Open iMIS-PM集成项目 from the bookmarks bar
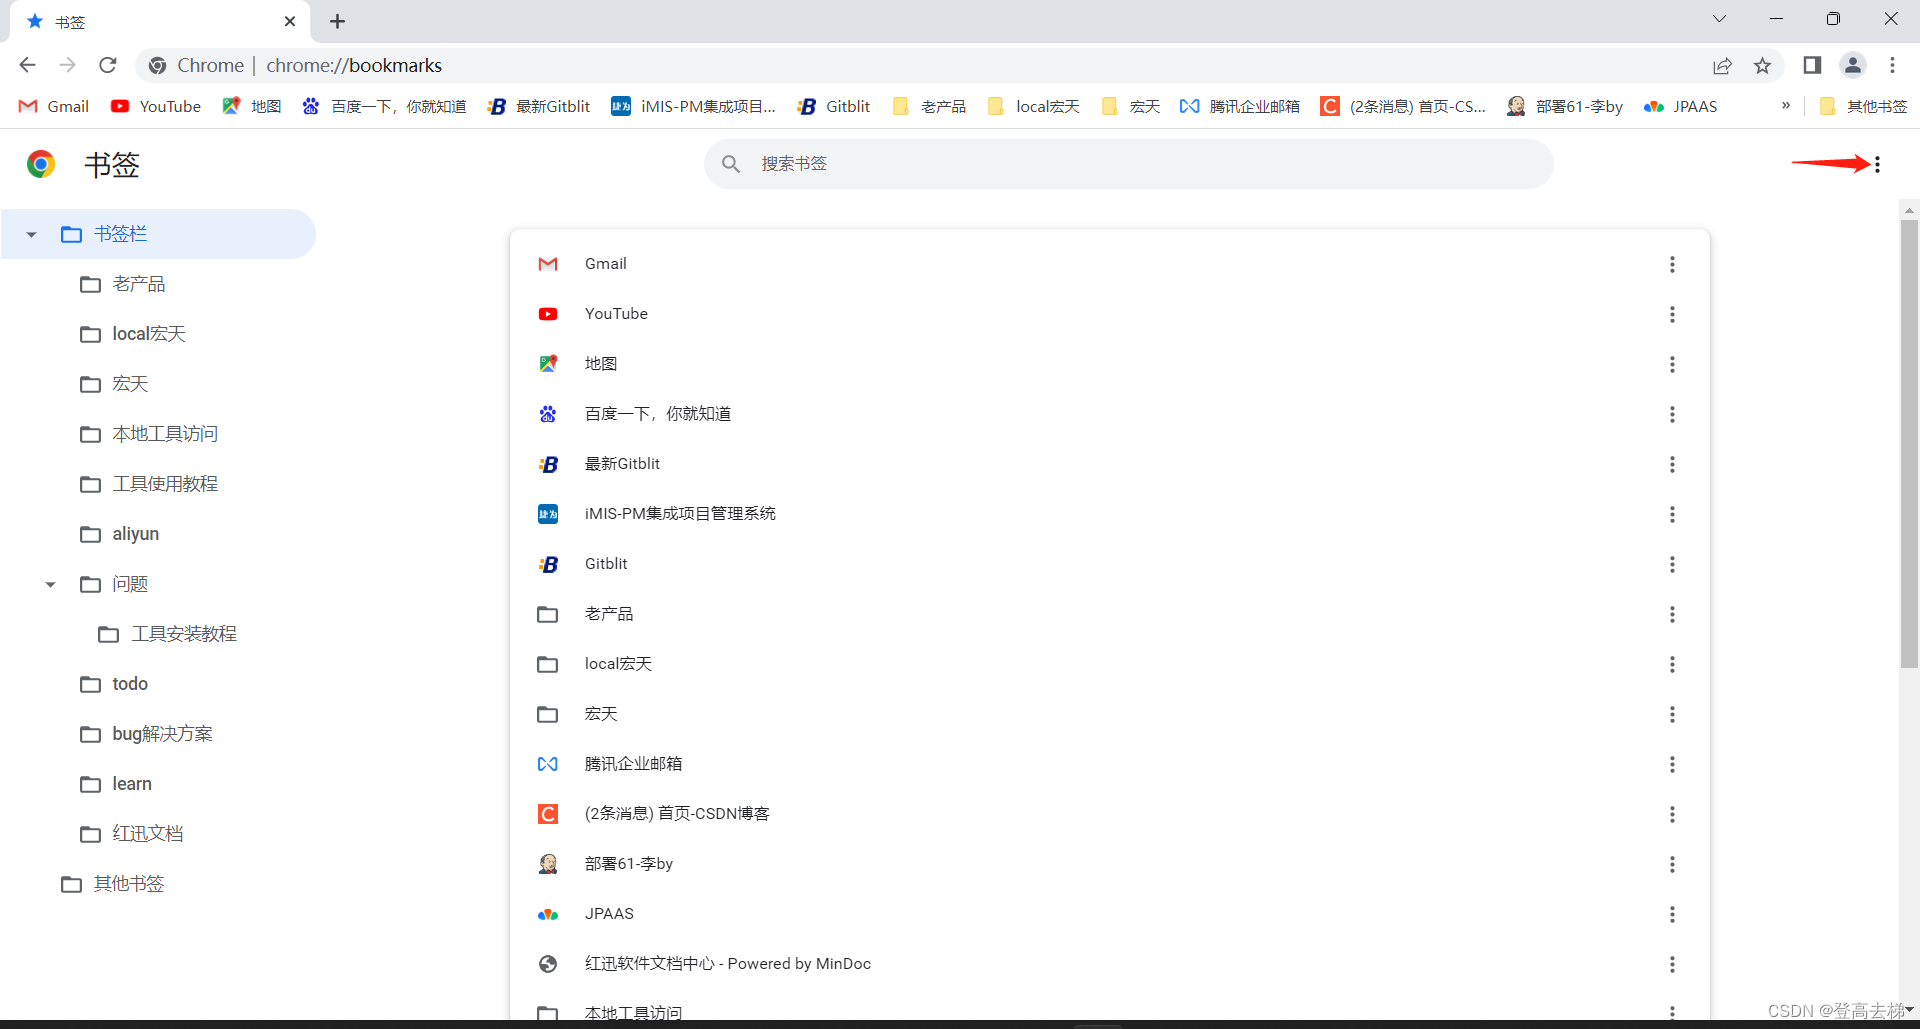The height and width of the screenshot is (1029, 1920). [694, 106]
